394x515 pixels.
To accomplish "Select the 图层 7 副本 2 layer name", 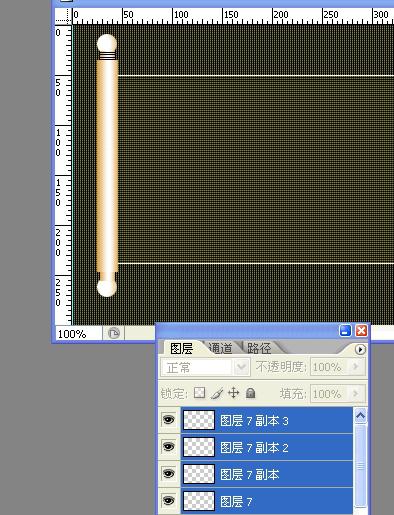I will [254, 447].
